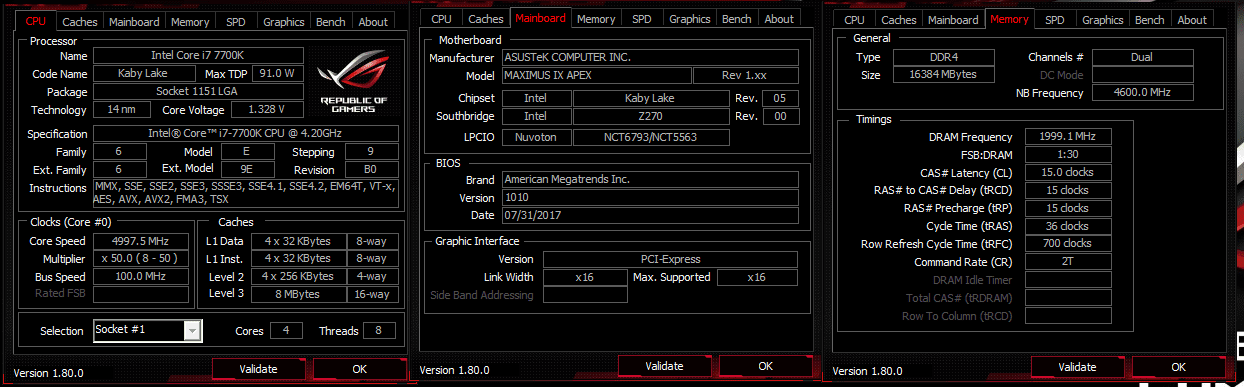Click the FSB:DRAM 1:30 field
The height and width of the screenshot is (387, 1244).
point(1069,155)
